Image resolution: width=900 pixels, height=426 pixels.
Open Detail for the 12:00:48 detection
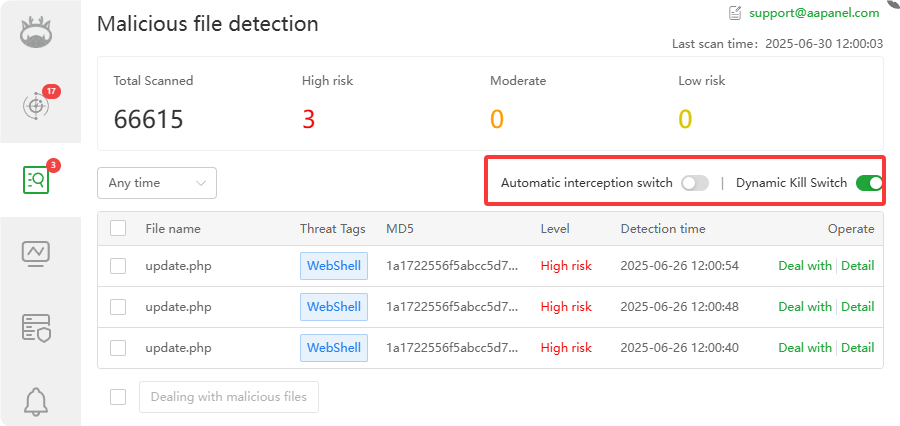click(857, 306)
